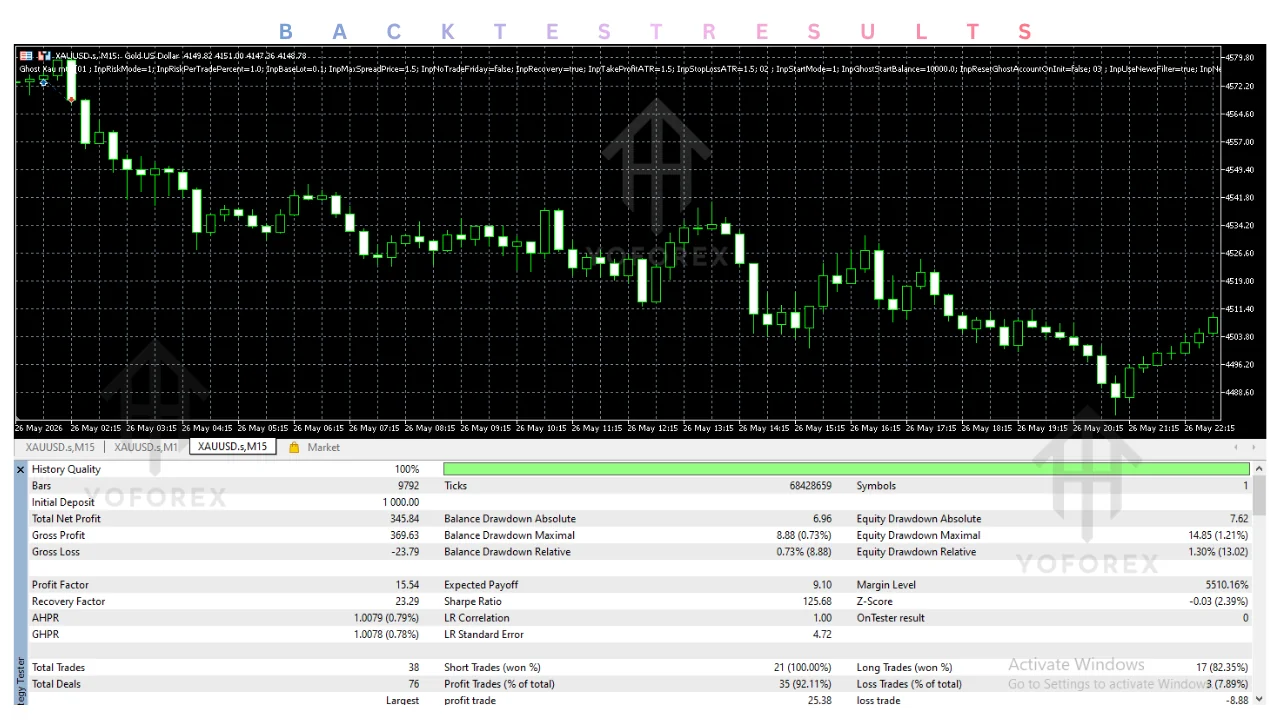The image size is (1280, 720).
Task: Click the 26 May 10:15 time axis label
Action: pos(539,428)
